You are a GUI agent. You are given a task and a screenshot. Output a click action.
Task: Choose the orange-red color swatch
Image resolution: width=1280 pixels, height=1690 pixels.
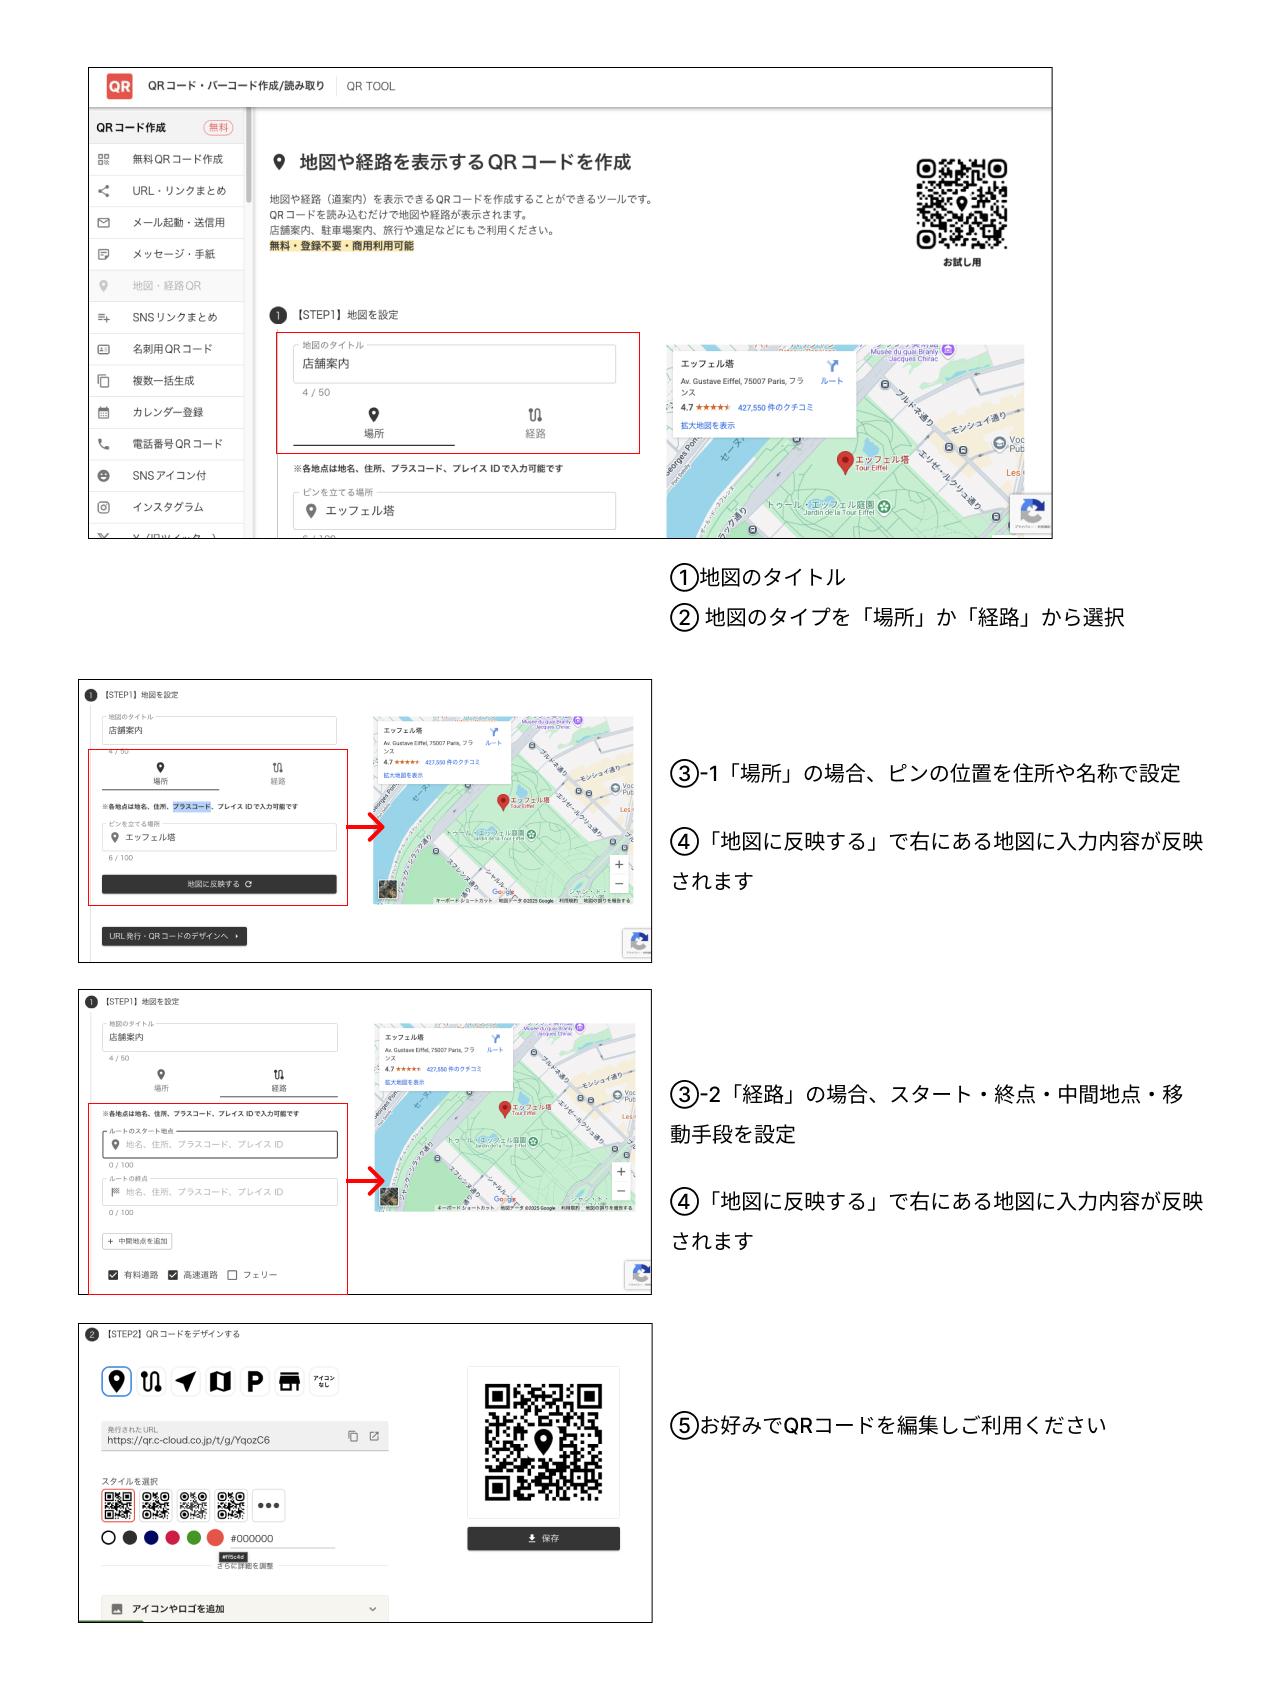pos(215,1538)
